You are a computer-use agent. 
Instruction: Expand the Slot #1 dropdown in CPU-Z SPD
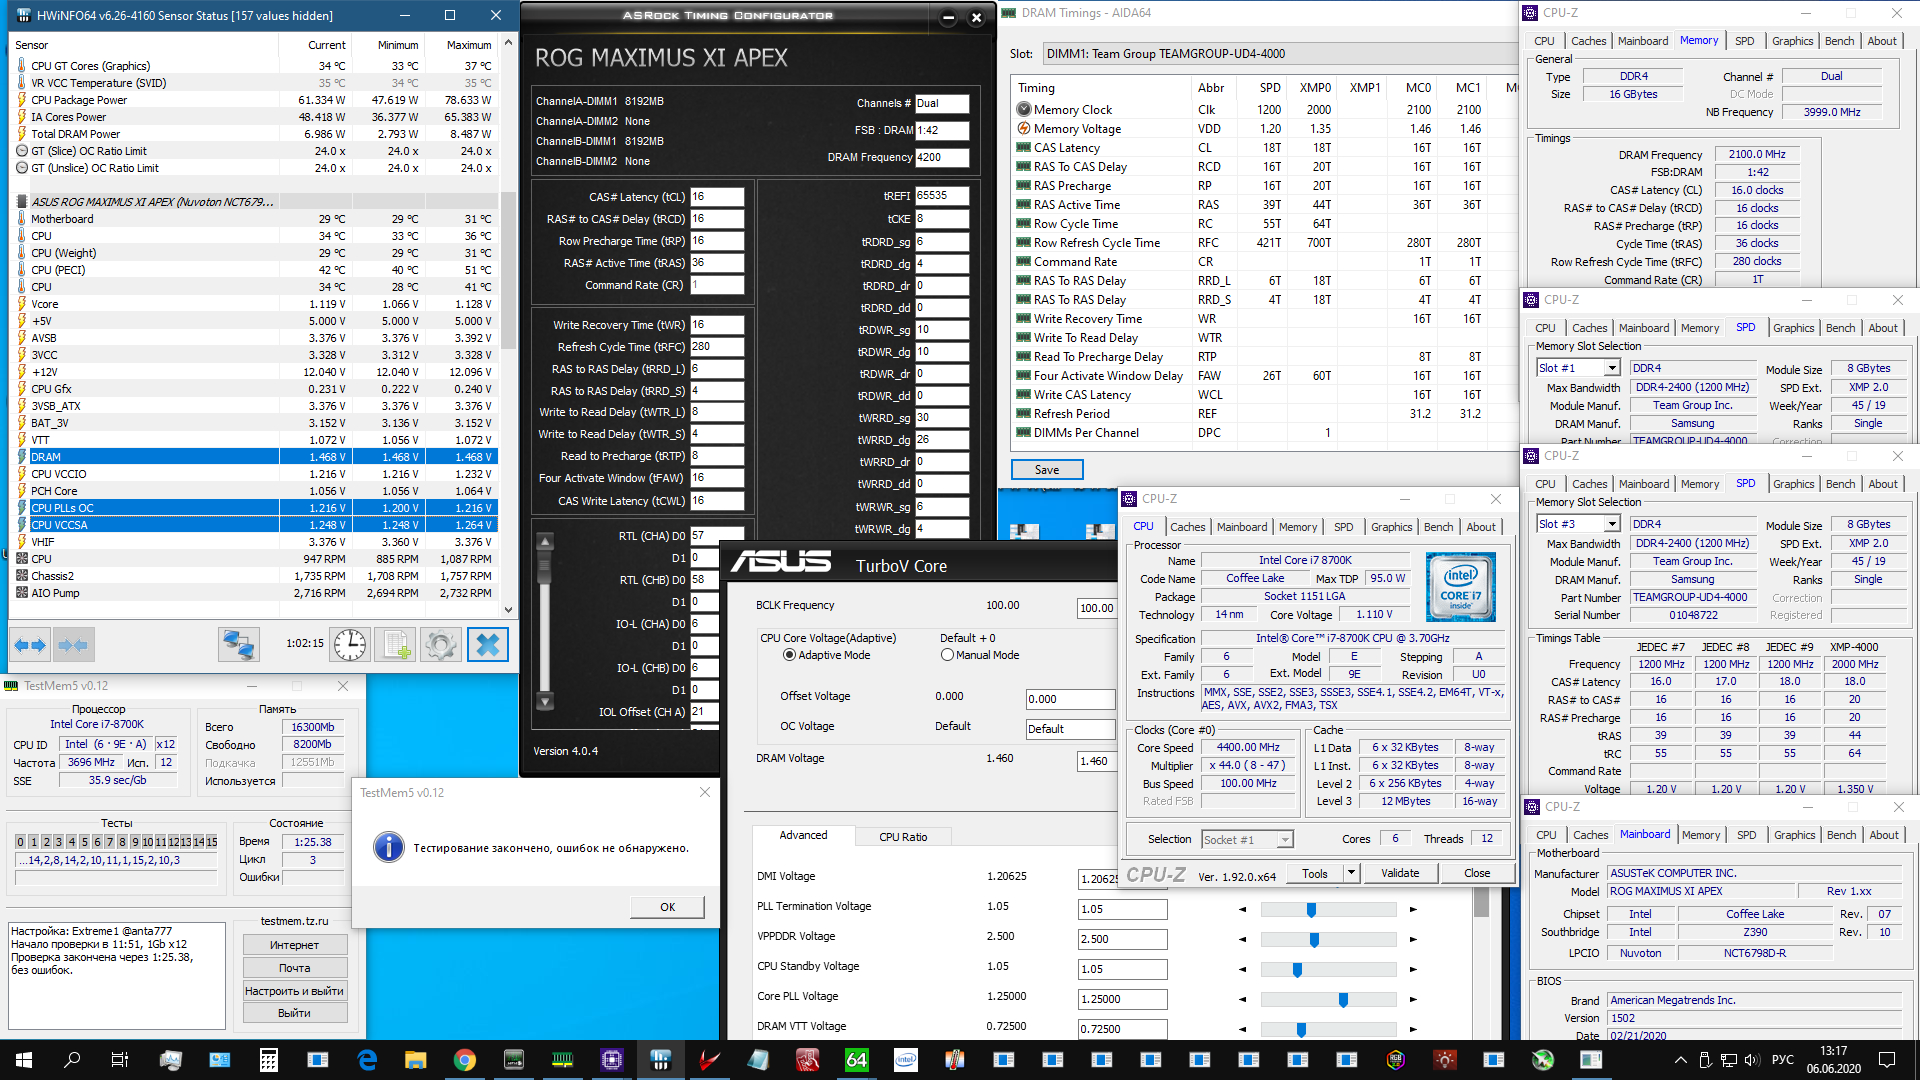[1611, 368]
